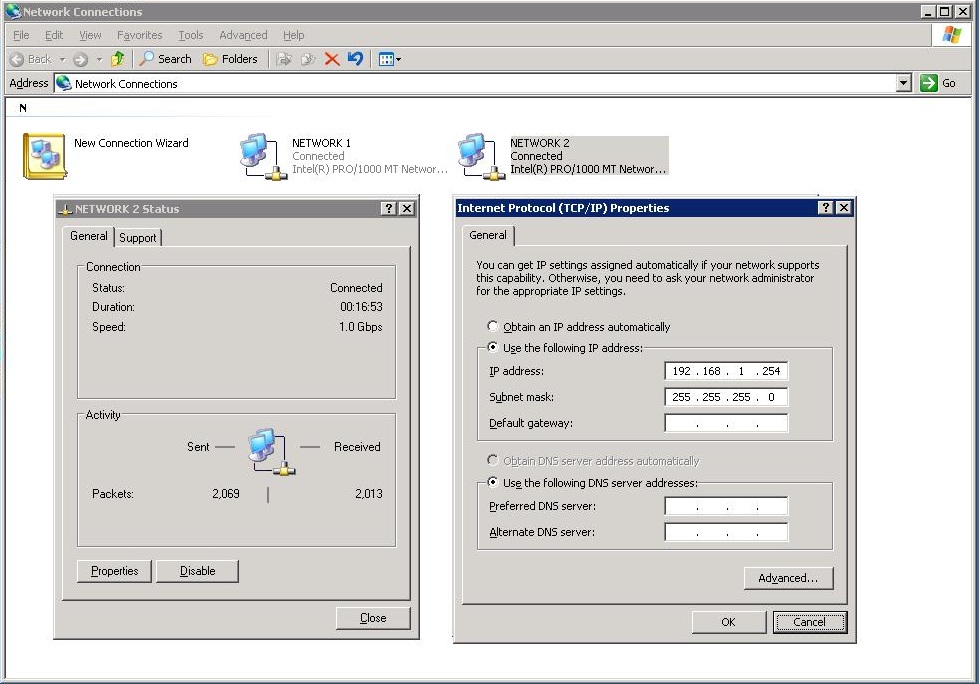Open the Edit menu
980x684 pixels.
tap(54, 35)
